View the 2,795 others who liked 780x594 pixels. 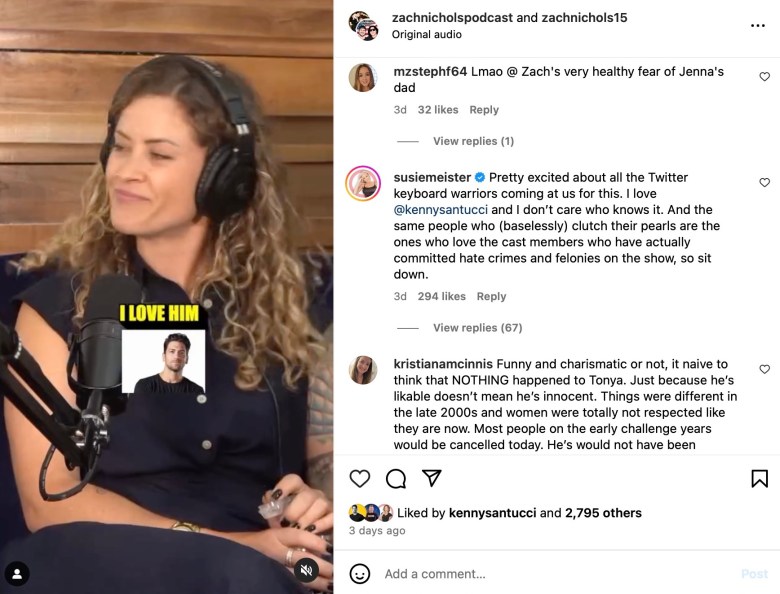(x=603, y=513)
